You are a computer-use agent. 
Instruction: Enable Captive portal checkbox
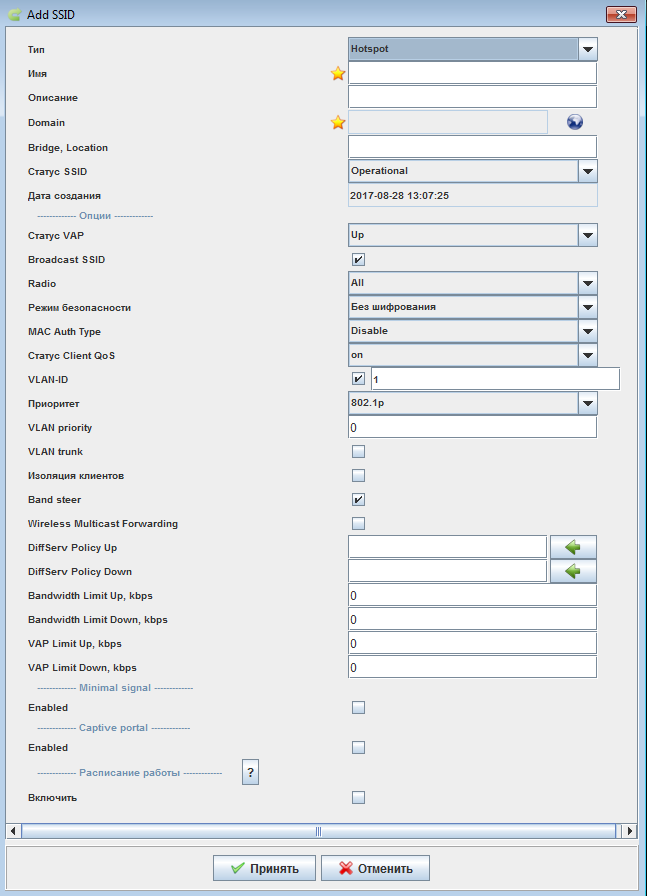tap(359, 748)
